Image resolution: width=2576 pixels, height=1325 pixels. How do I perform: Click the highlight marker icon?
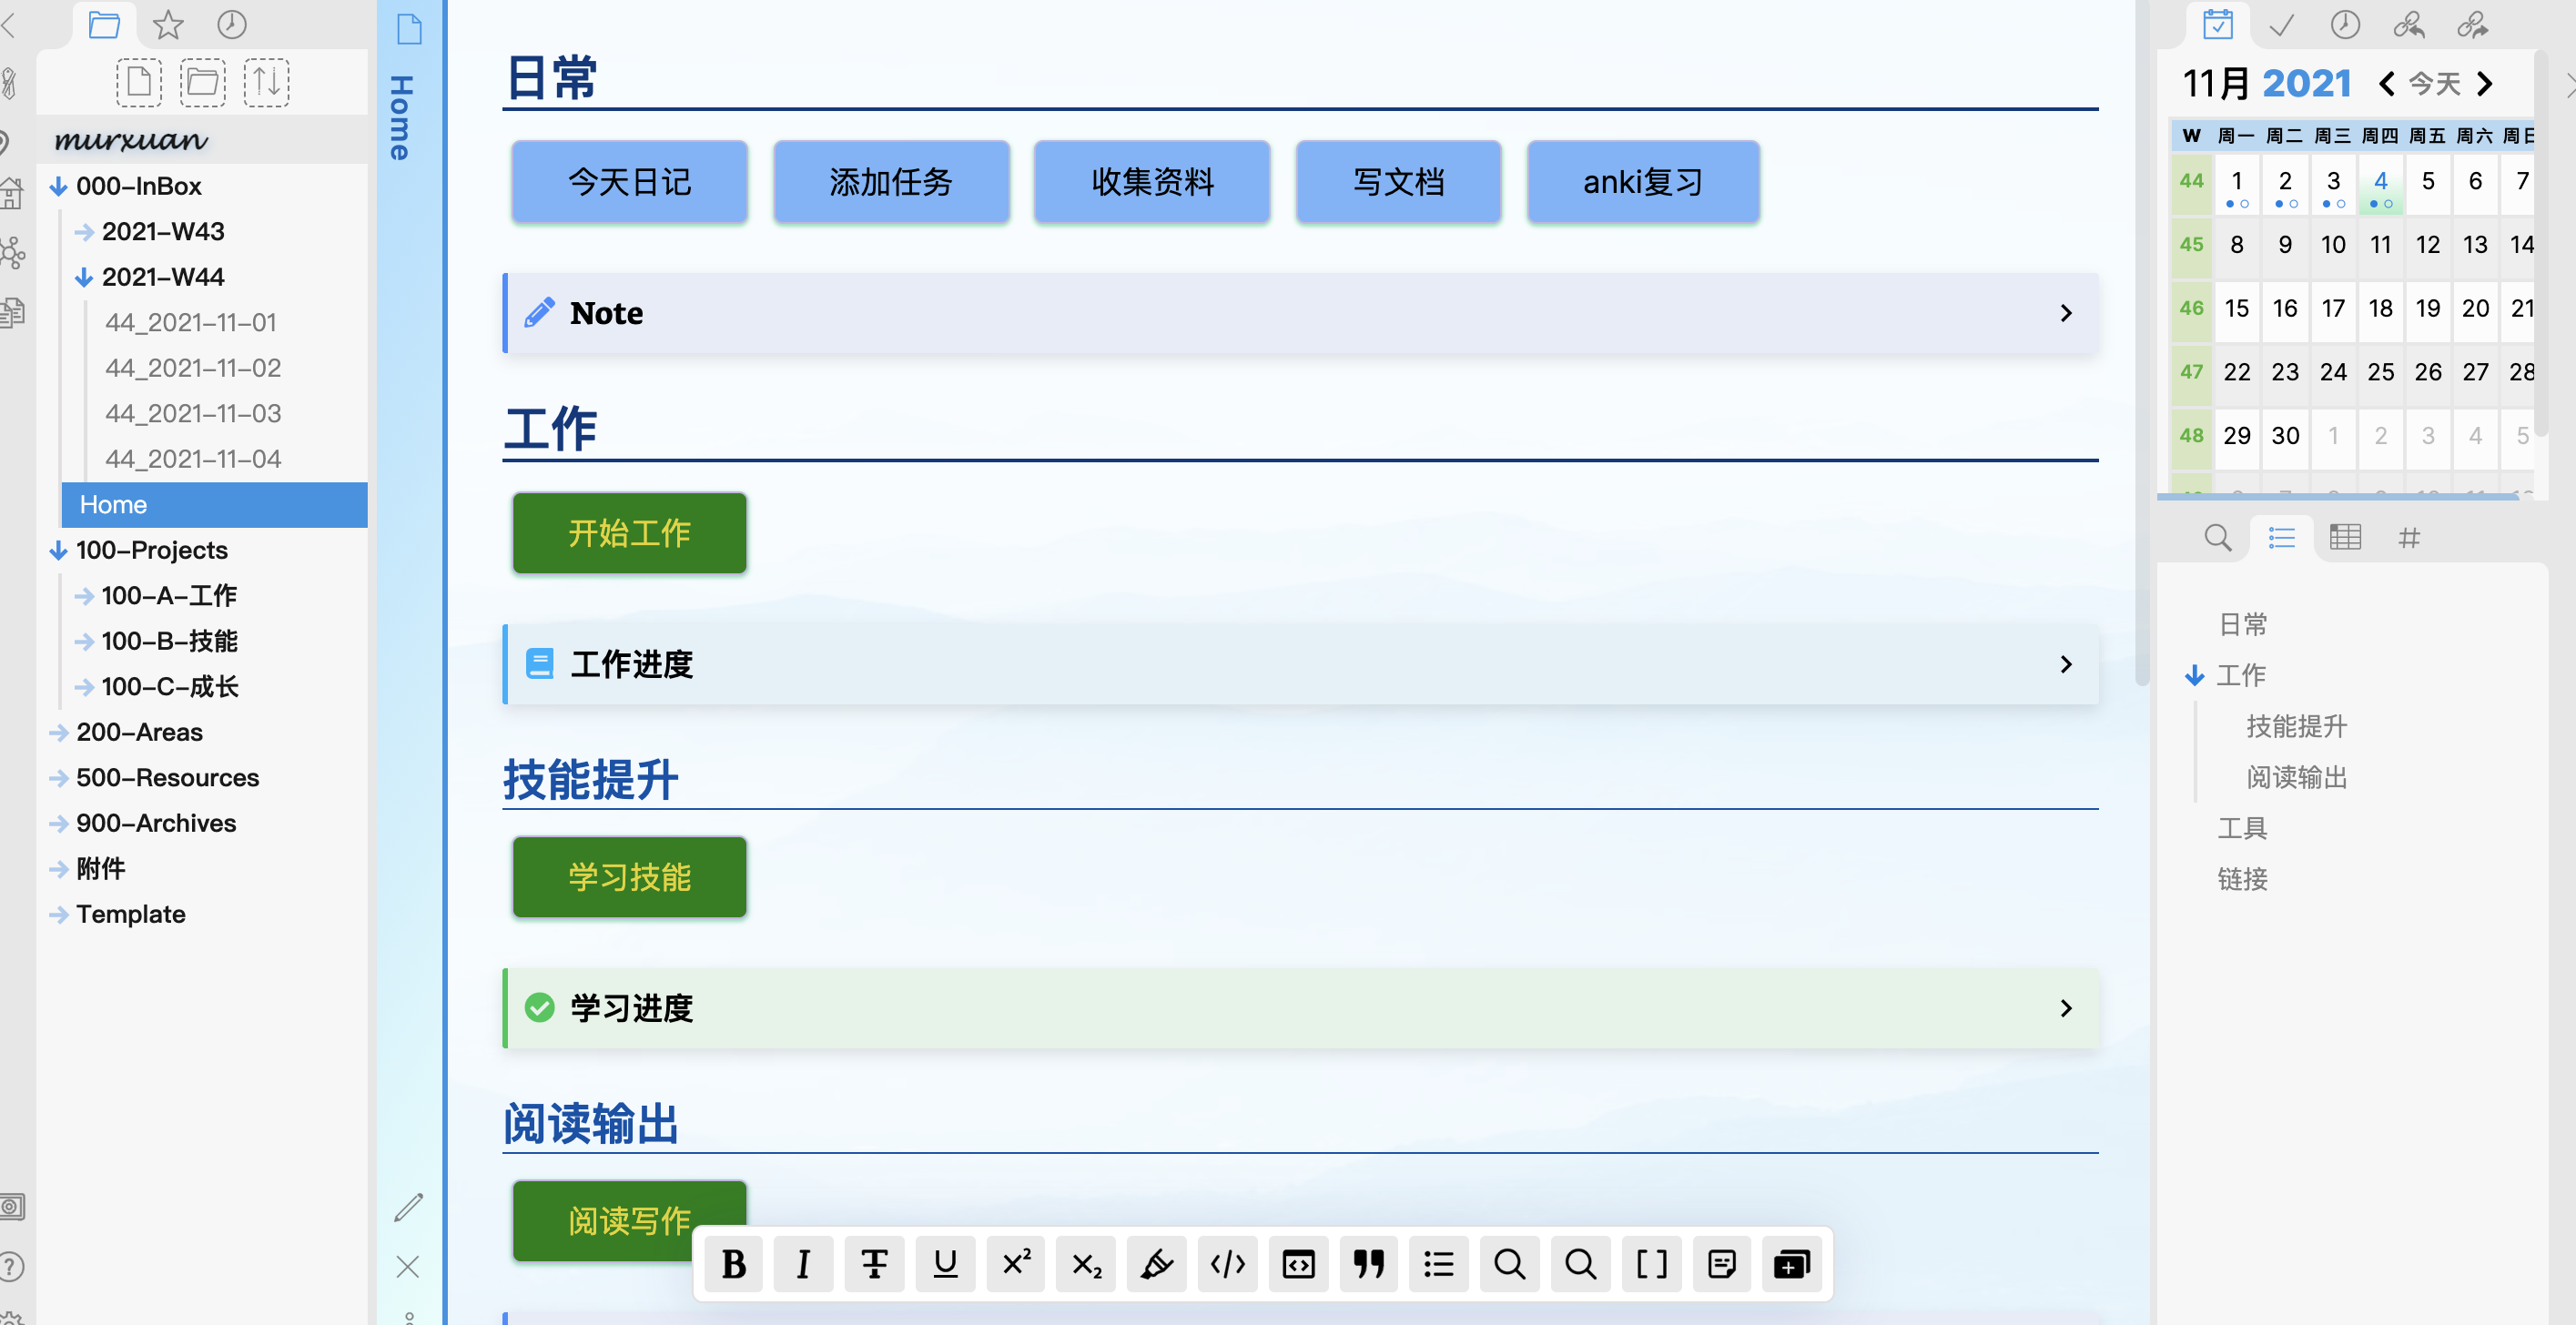point(1157,1264)
